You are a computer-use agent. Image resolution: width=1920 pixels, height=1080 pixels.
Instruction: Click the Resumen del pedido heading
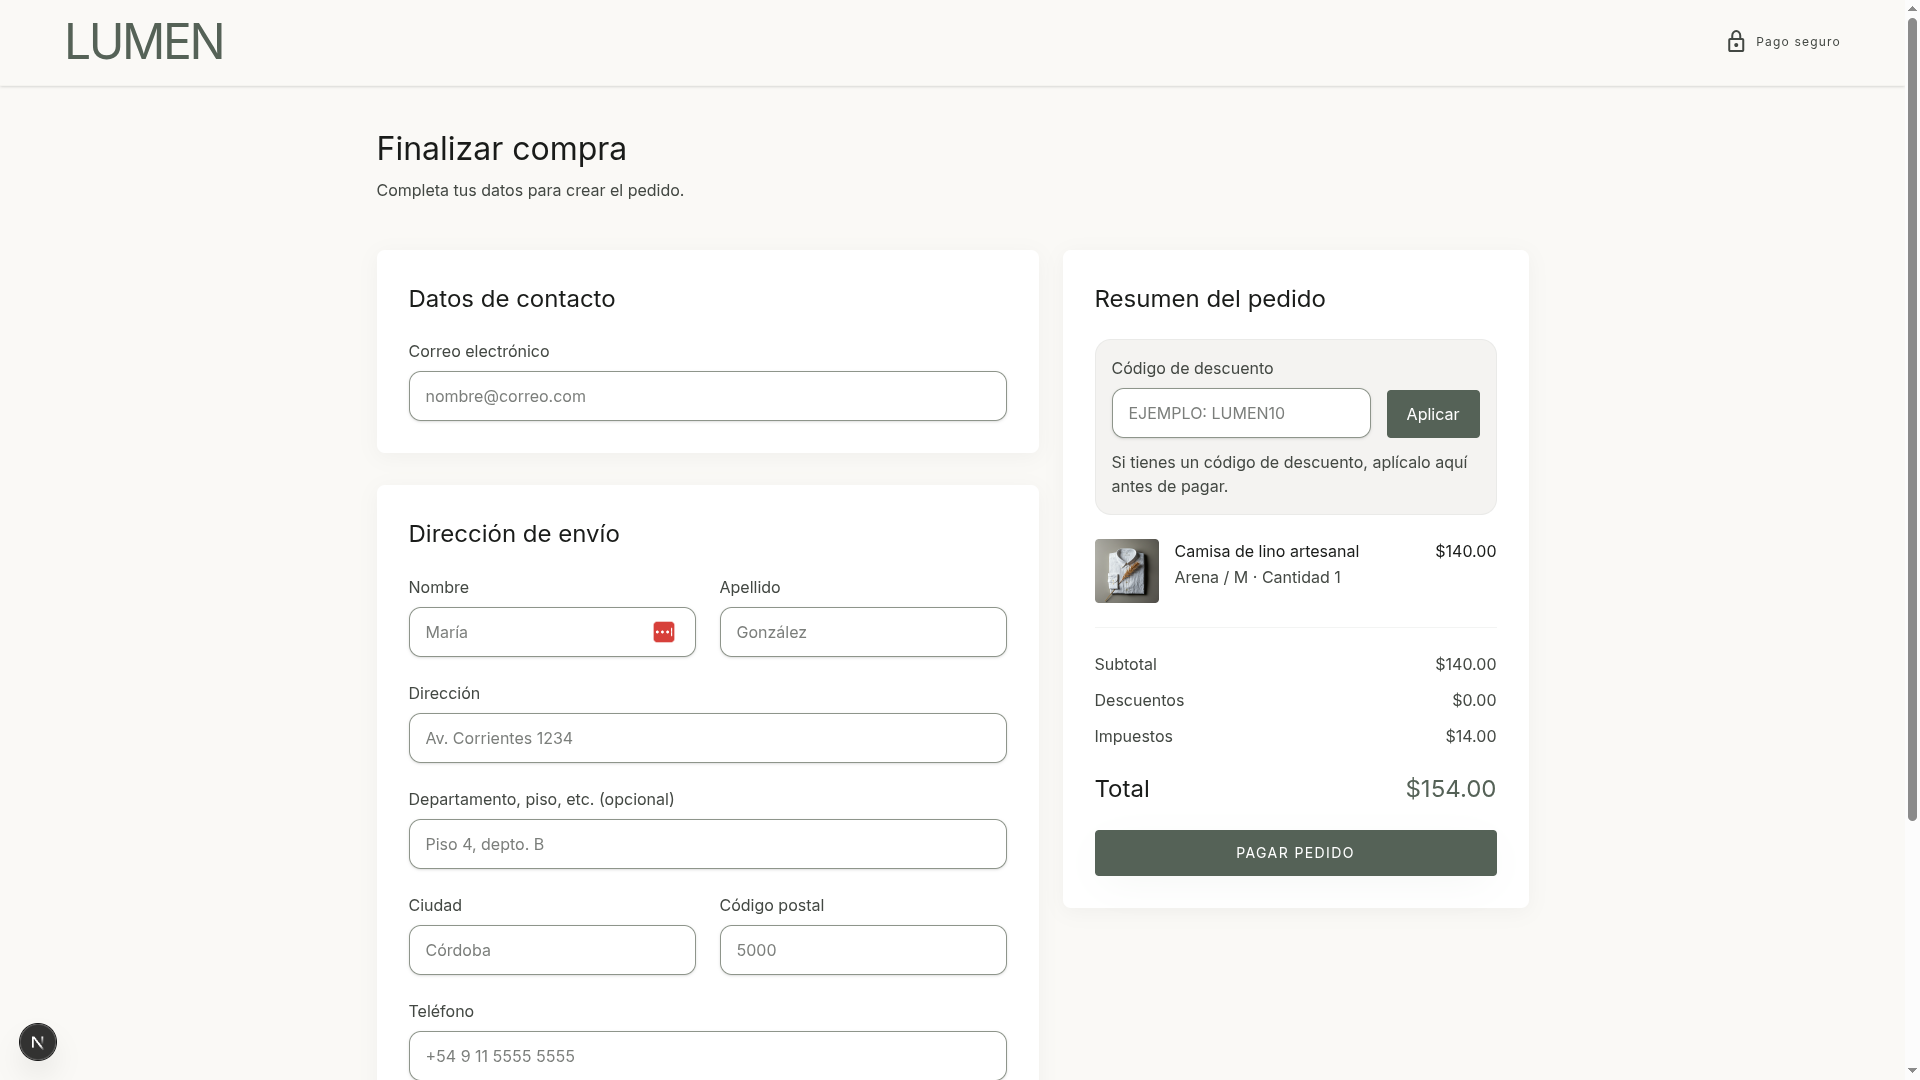[x=1209, y=299]
